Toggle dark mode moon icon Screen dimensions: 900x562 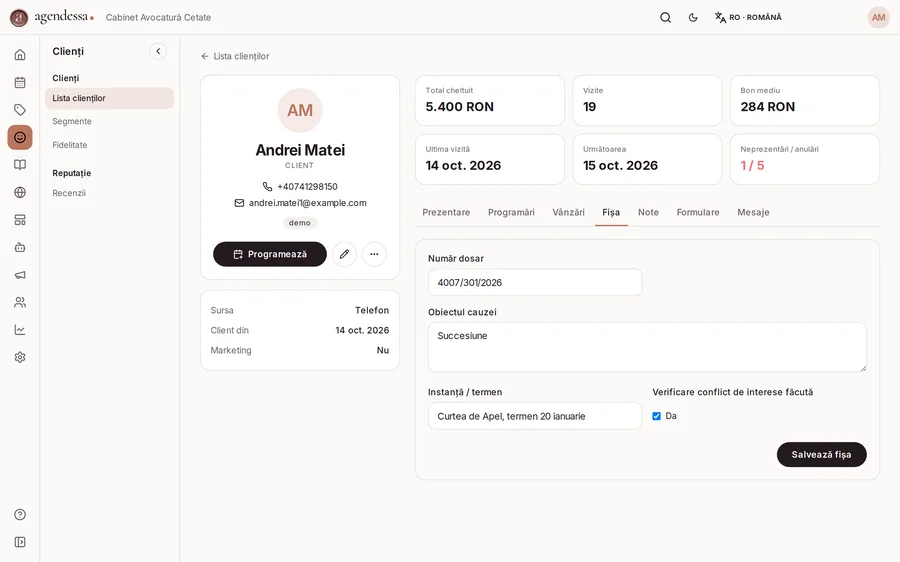click(x=693, y=17)
